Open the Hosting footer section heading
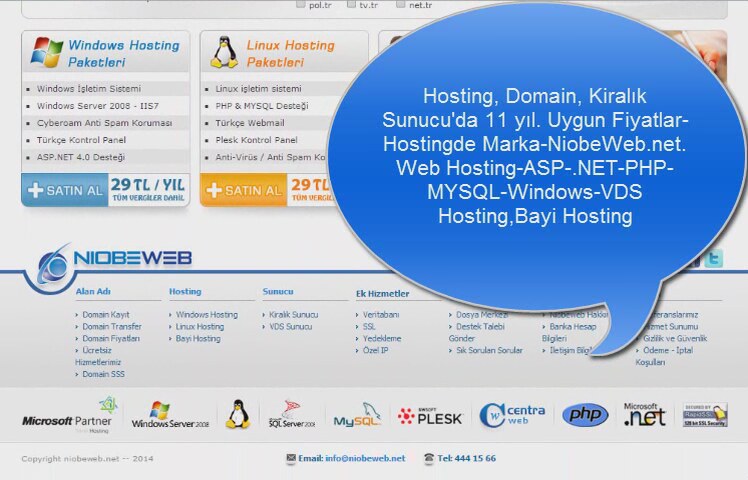This screenshot has height=480, width=748. pyautogui.click(x=185, y=292)
